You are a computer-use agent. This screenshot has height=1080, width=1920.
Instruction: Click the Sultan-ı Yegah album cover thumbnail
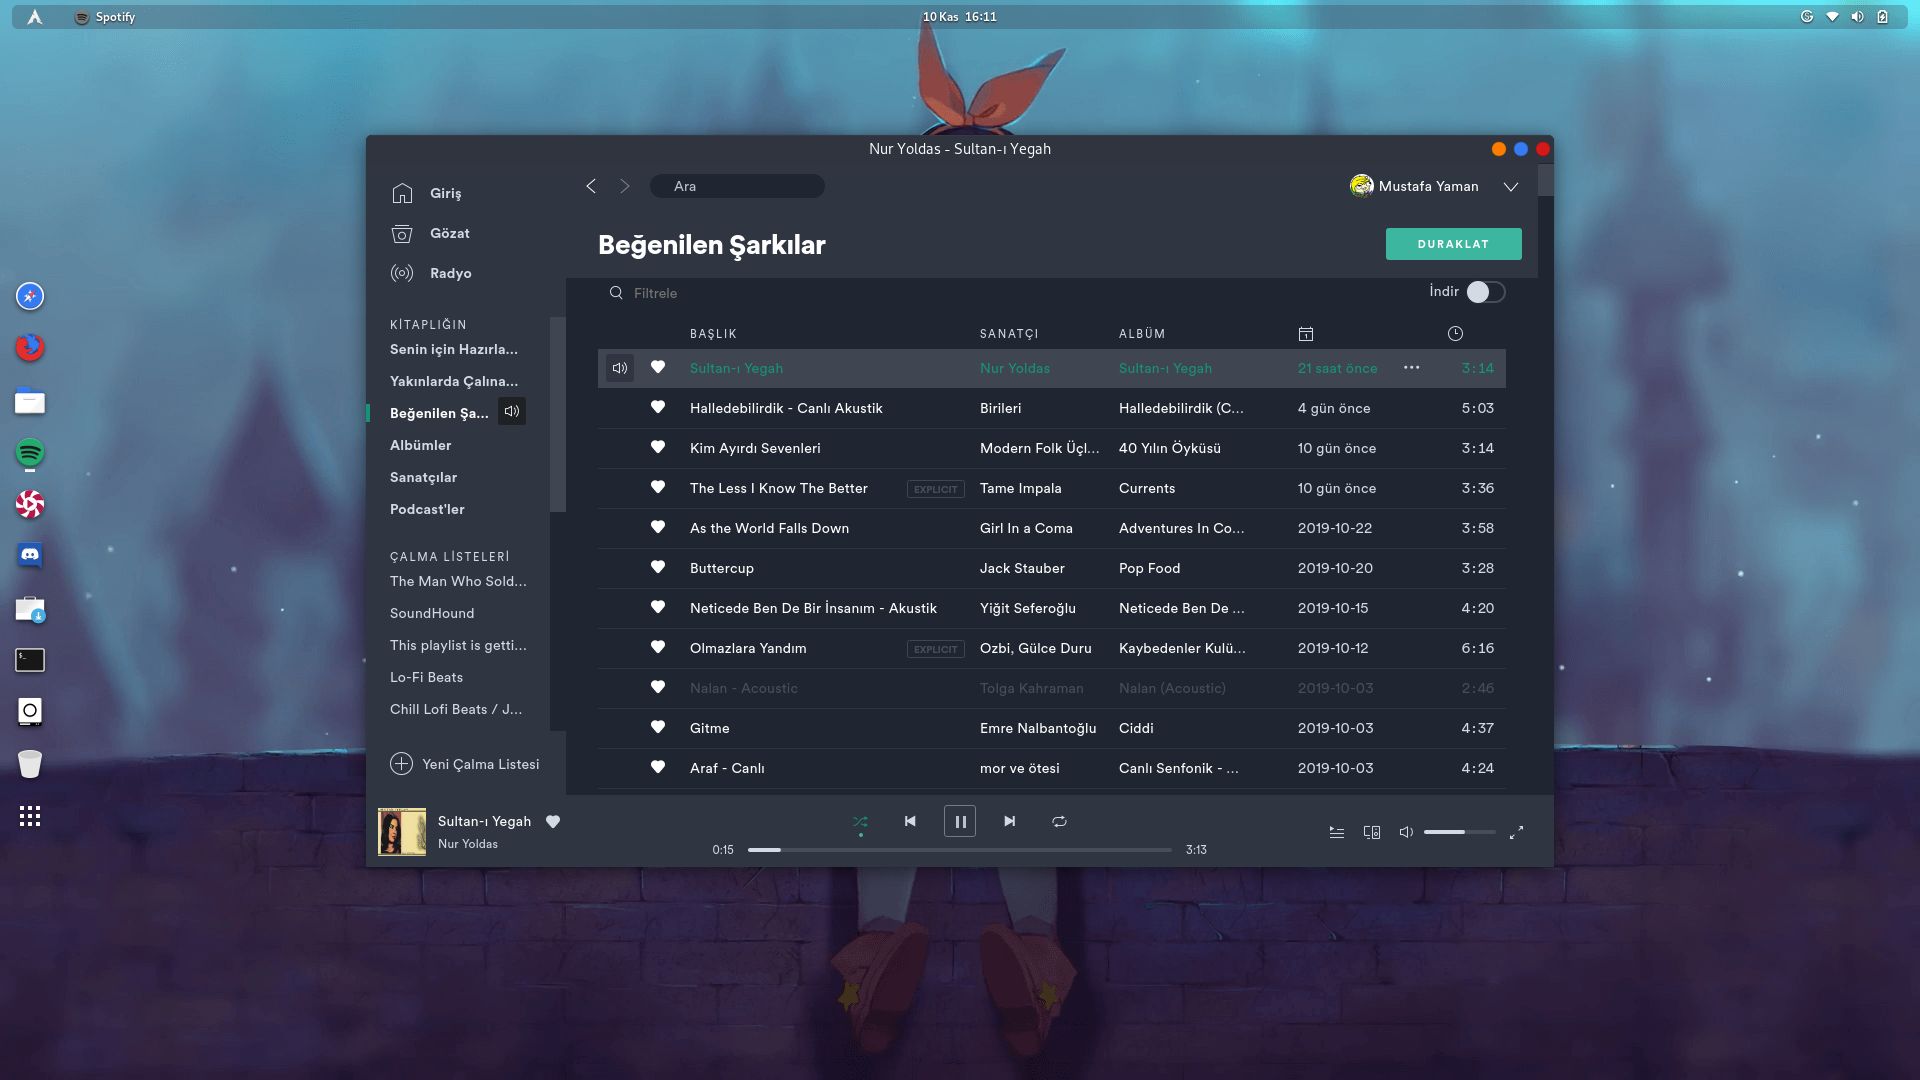pos(402,832)
